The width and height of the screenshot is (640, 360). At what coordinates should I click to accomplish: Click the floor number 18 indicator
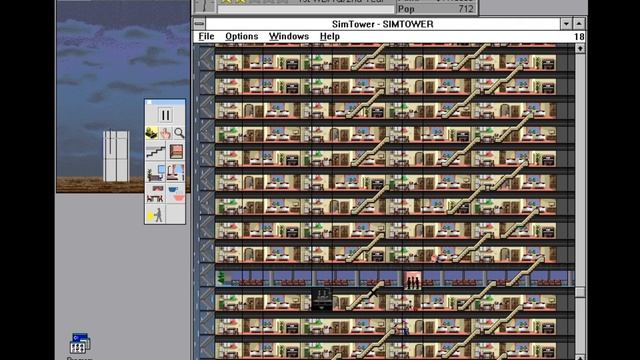[x=579, y=37]
